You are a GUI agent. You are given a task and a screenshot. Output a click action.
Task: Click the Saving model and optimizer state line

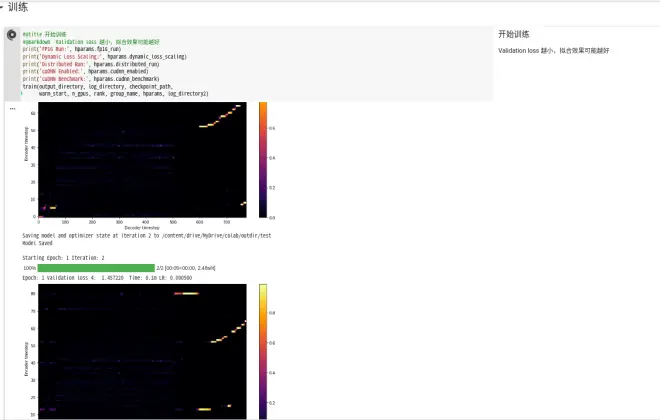146,236
